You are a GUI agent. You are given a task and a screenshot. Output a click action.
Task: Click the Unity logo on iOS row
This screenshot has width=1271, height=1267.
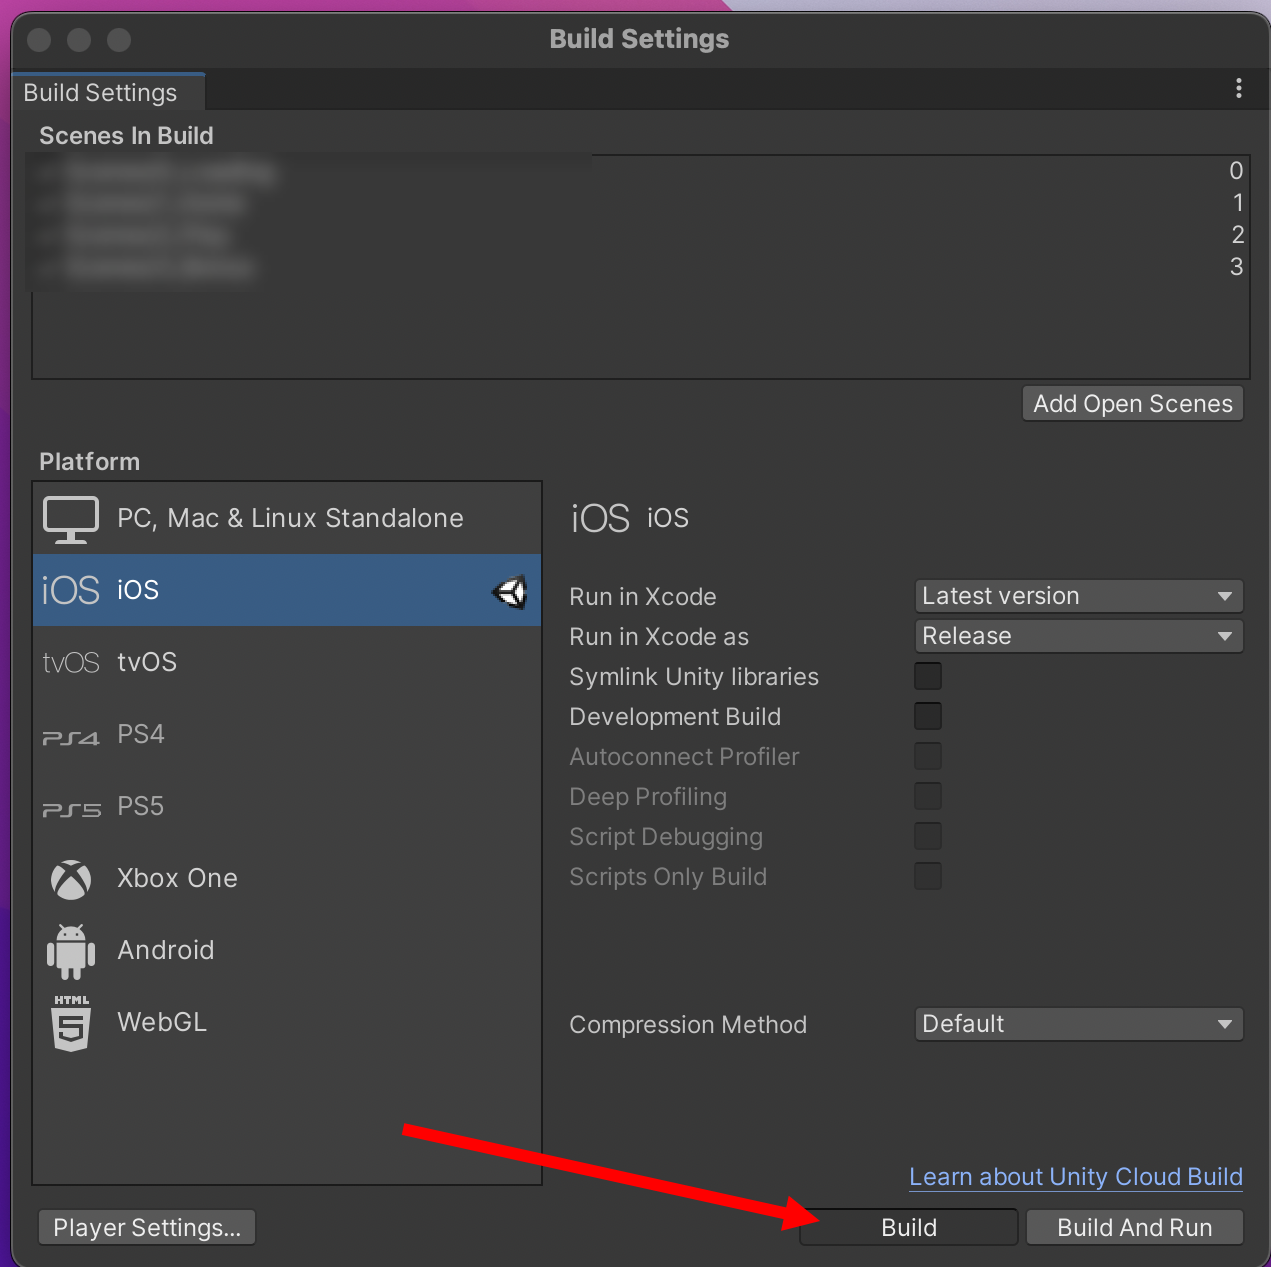(x=510, y=592)
